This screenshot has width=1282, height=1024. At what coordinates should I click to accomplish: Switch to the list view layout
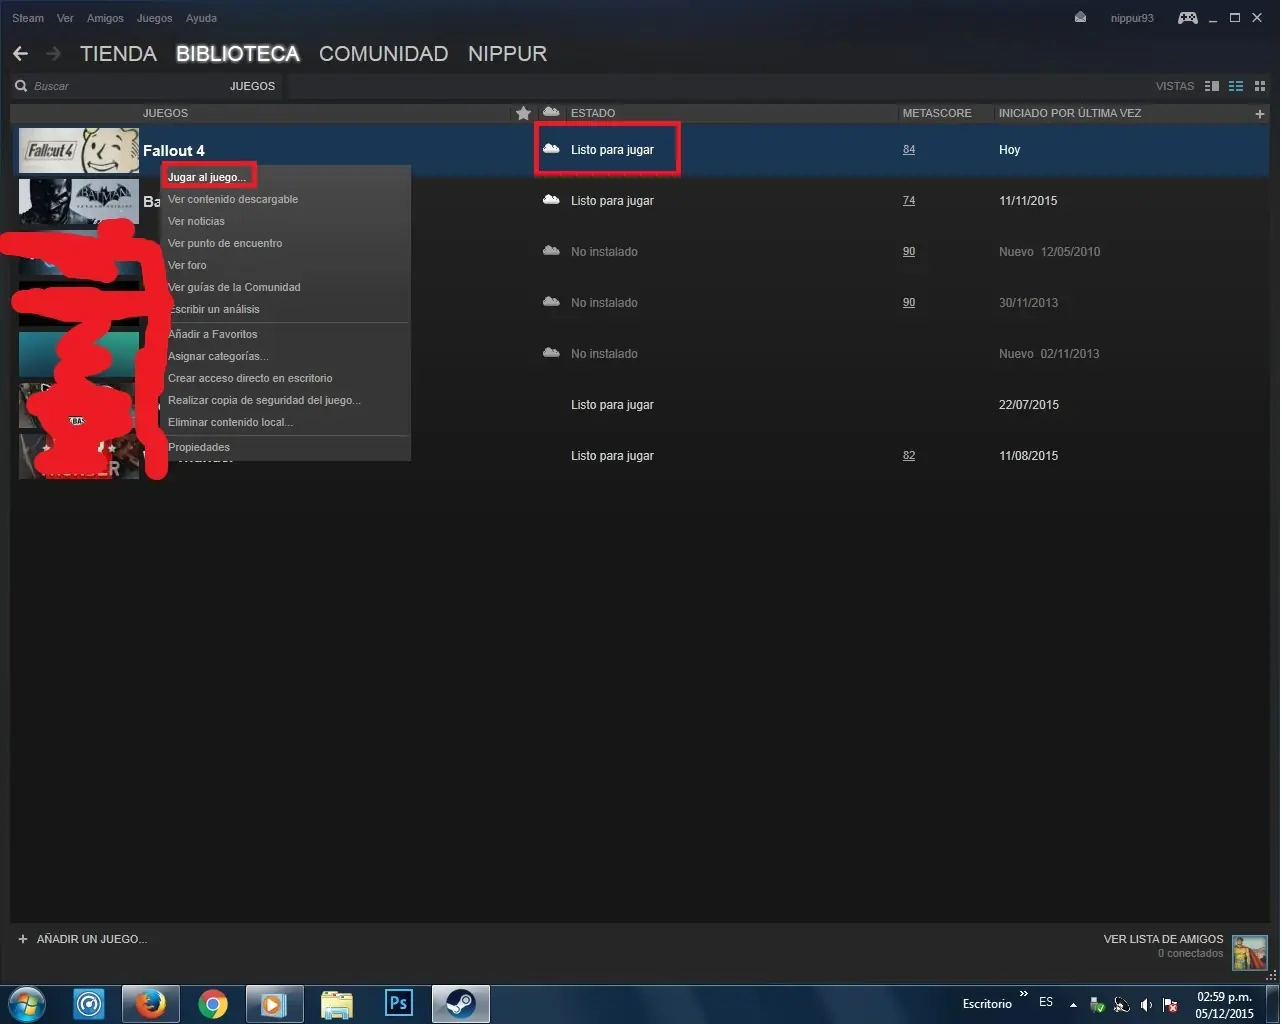coord(1236,86)
